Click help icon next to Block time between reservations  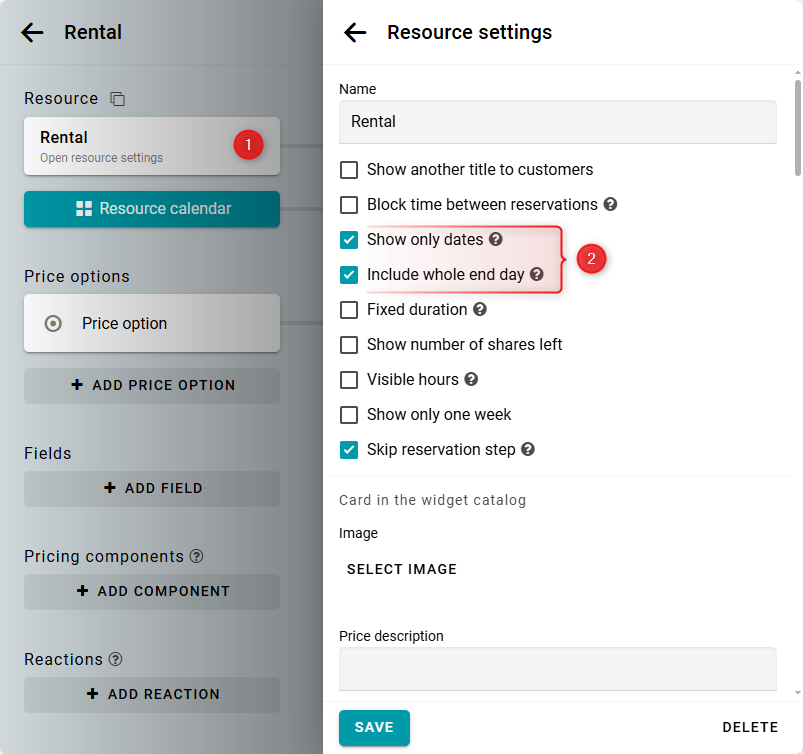[610, 205]
